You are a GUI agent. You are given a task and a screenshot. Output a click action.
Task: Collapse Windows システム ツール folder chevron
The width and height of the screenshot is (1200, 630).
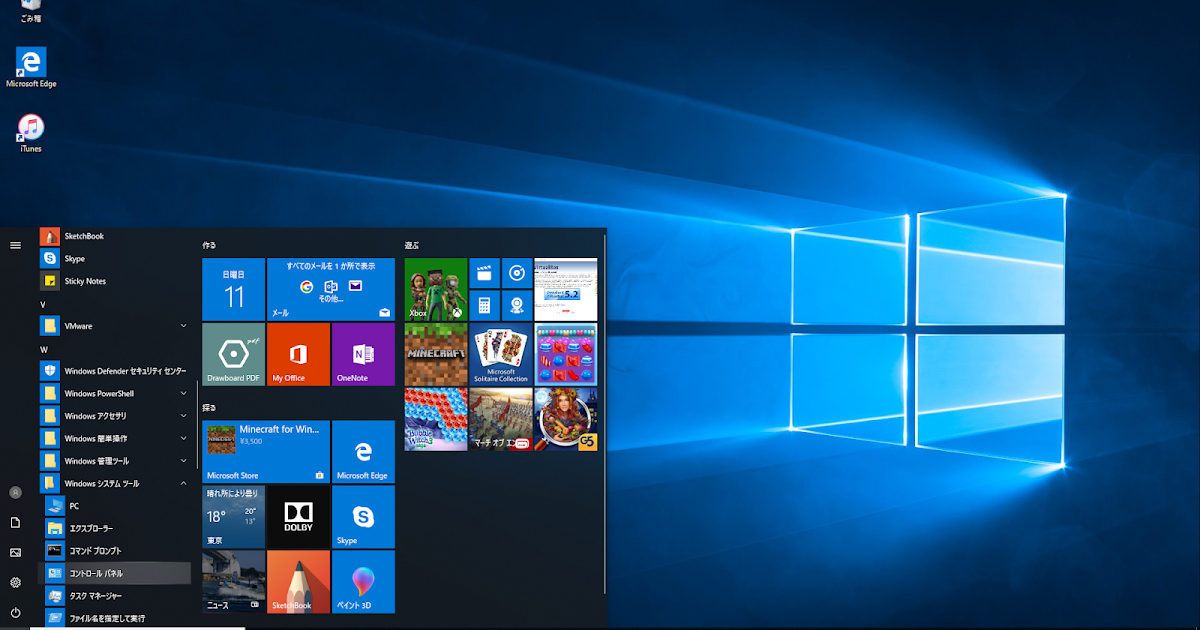point(183,483)
